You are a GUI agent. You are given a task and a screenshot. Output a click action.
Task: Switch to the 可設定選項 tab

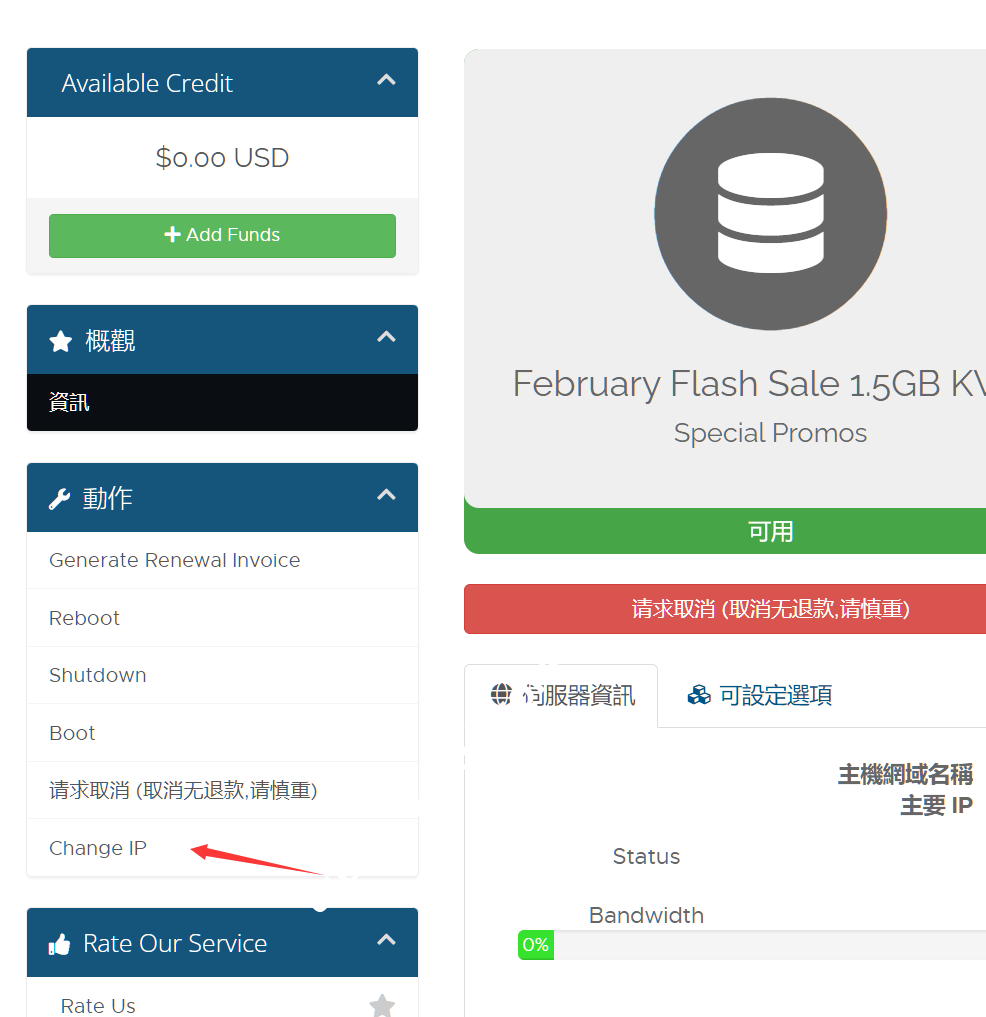760,696
